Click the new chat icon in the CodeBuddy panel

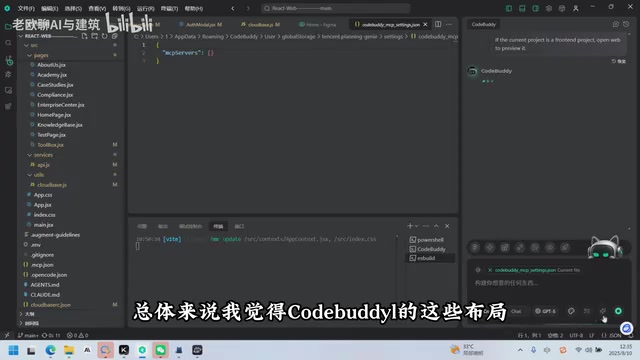click(616, 24)
